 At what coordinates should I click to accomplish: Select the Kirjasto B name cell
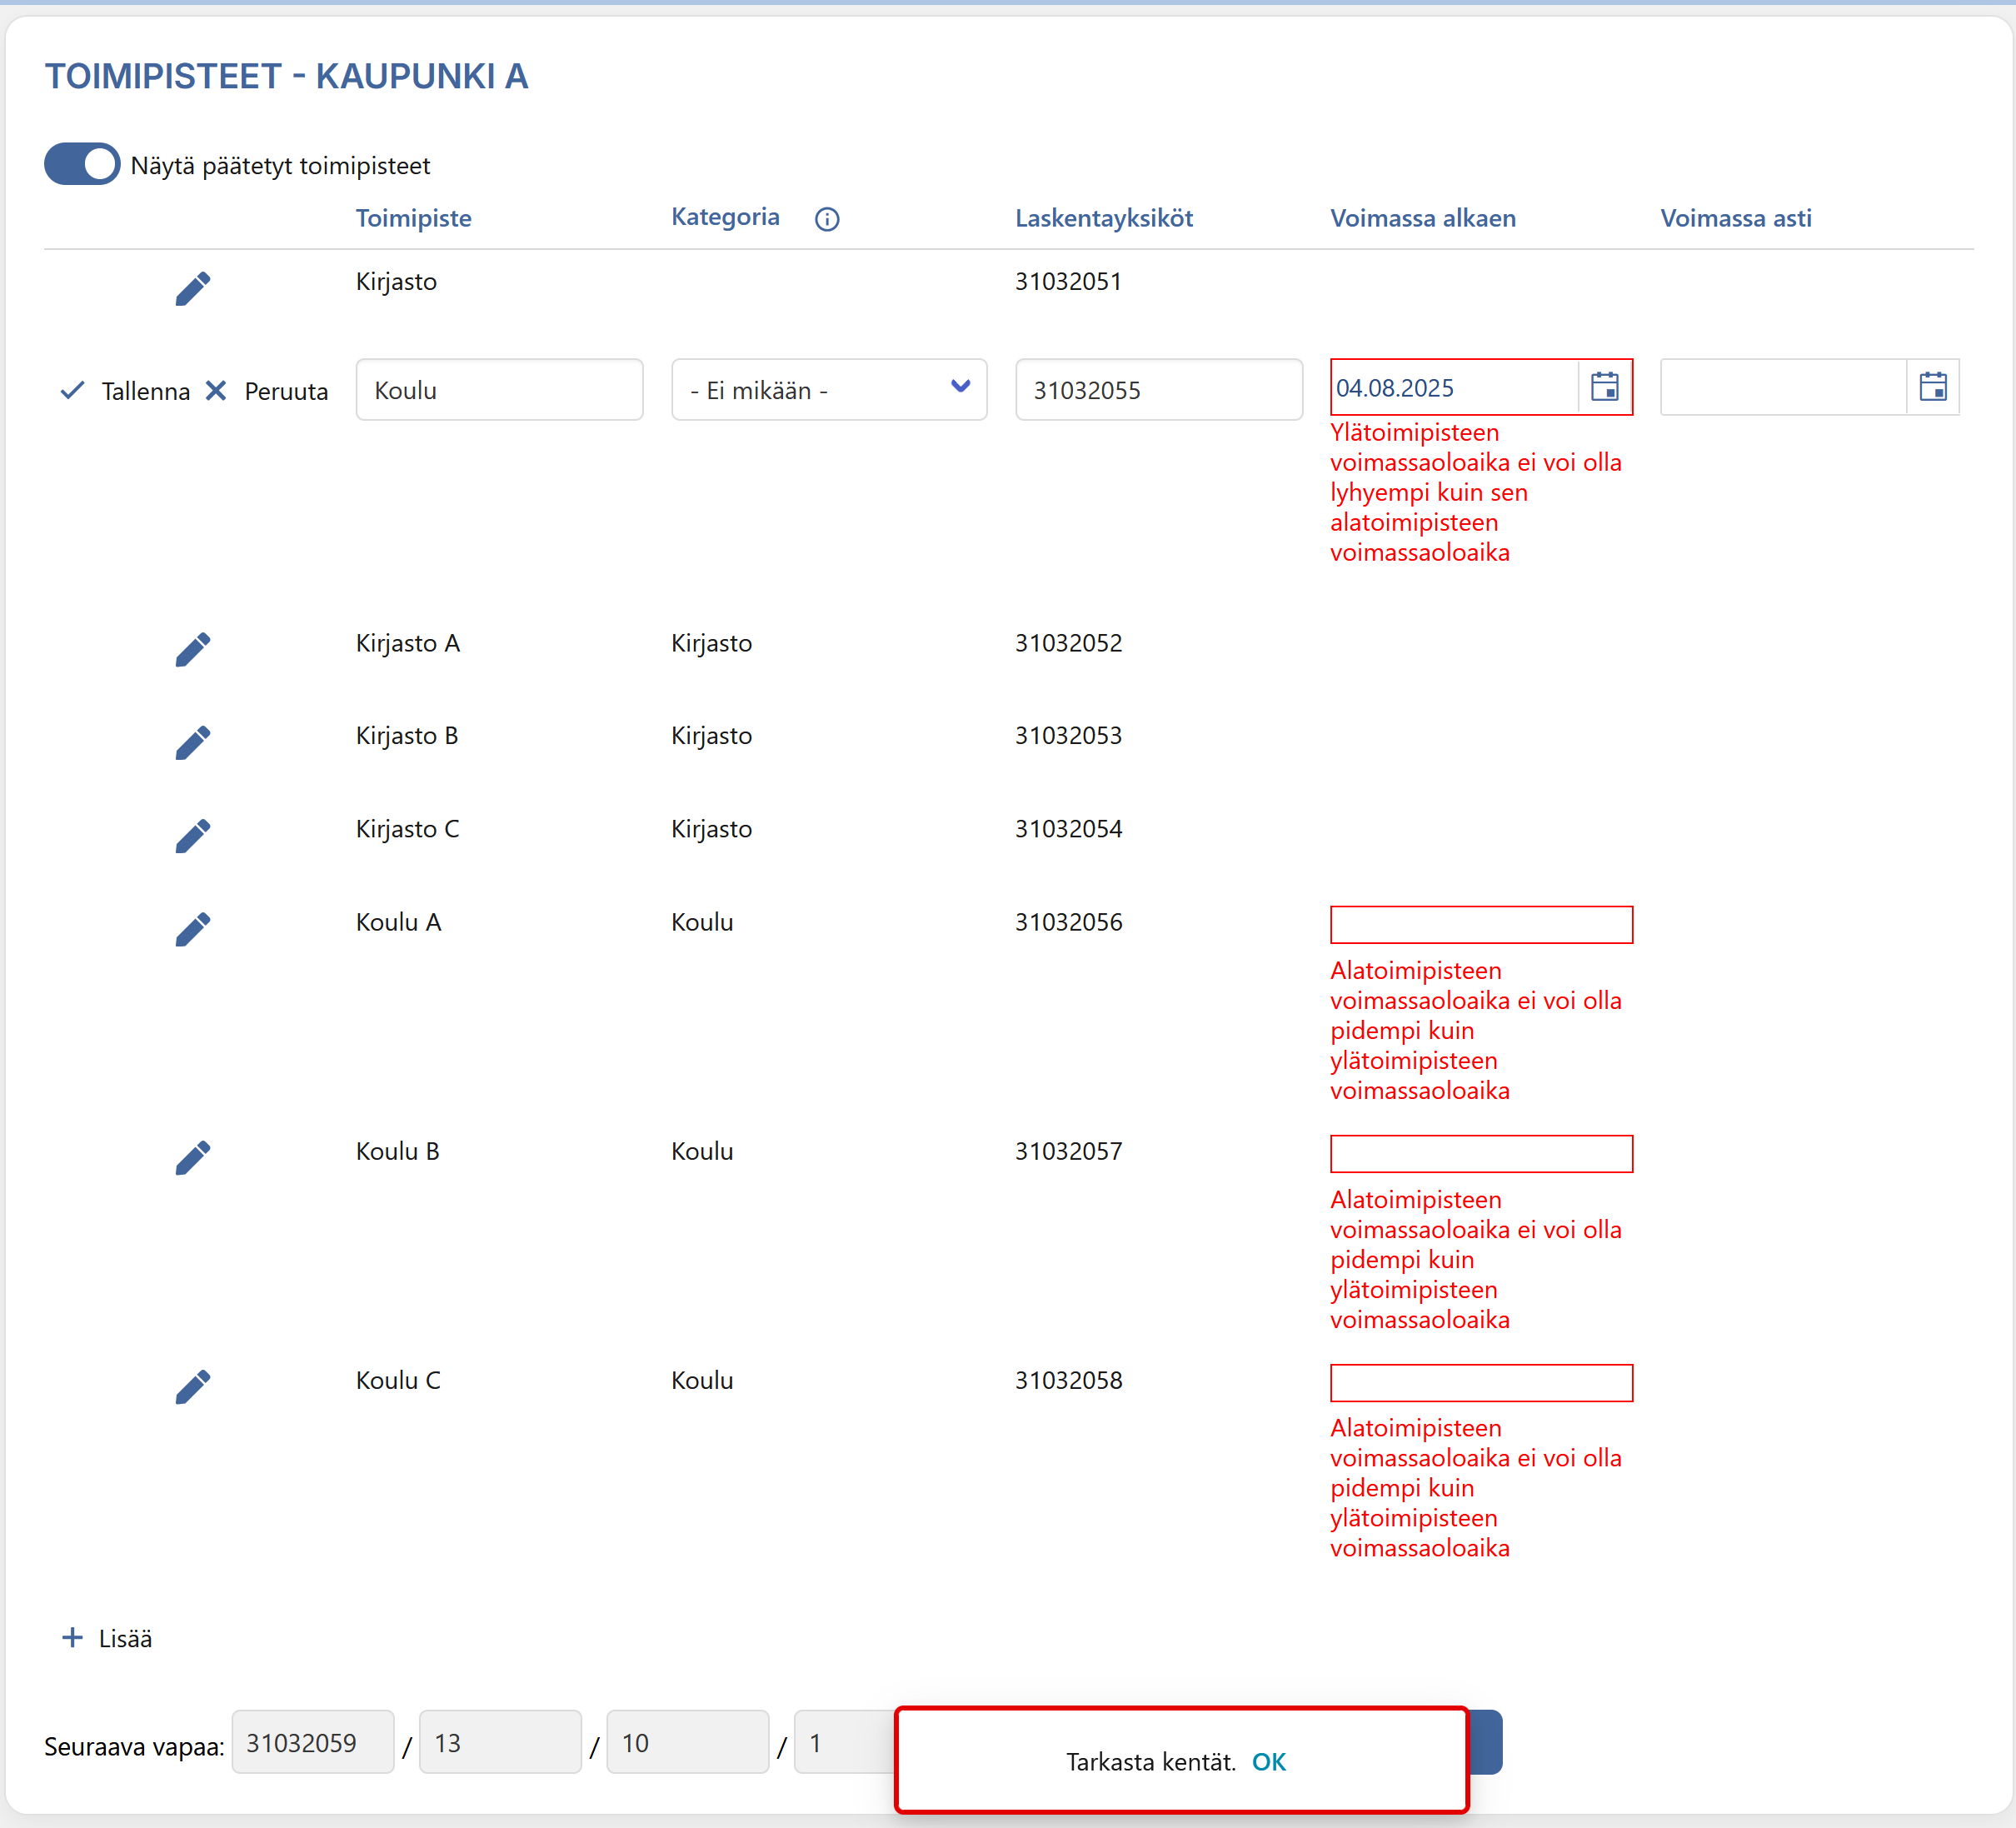(x=407, y=736)
